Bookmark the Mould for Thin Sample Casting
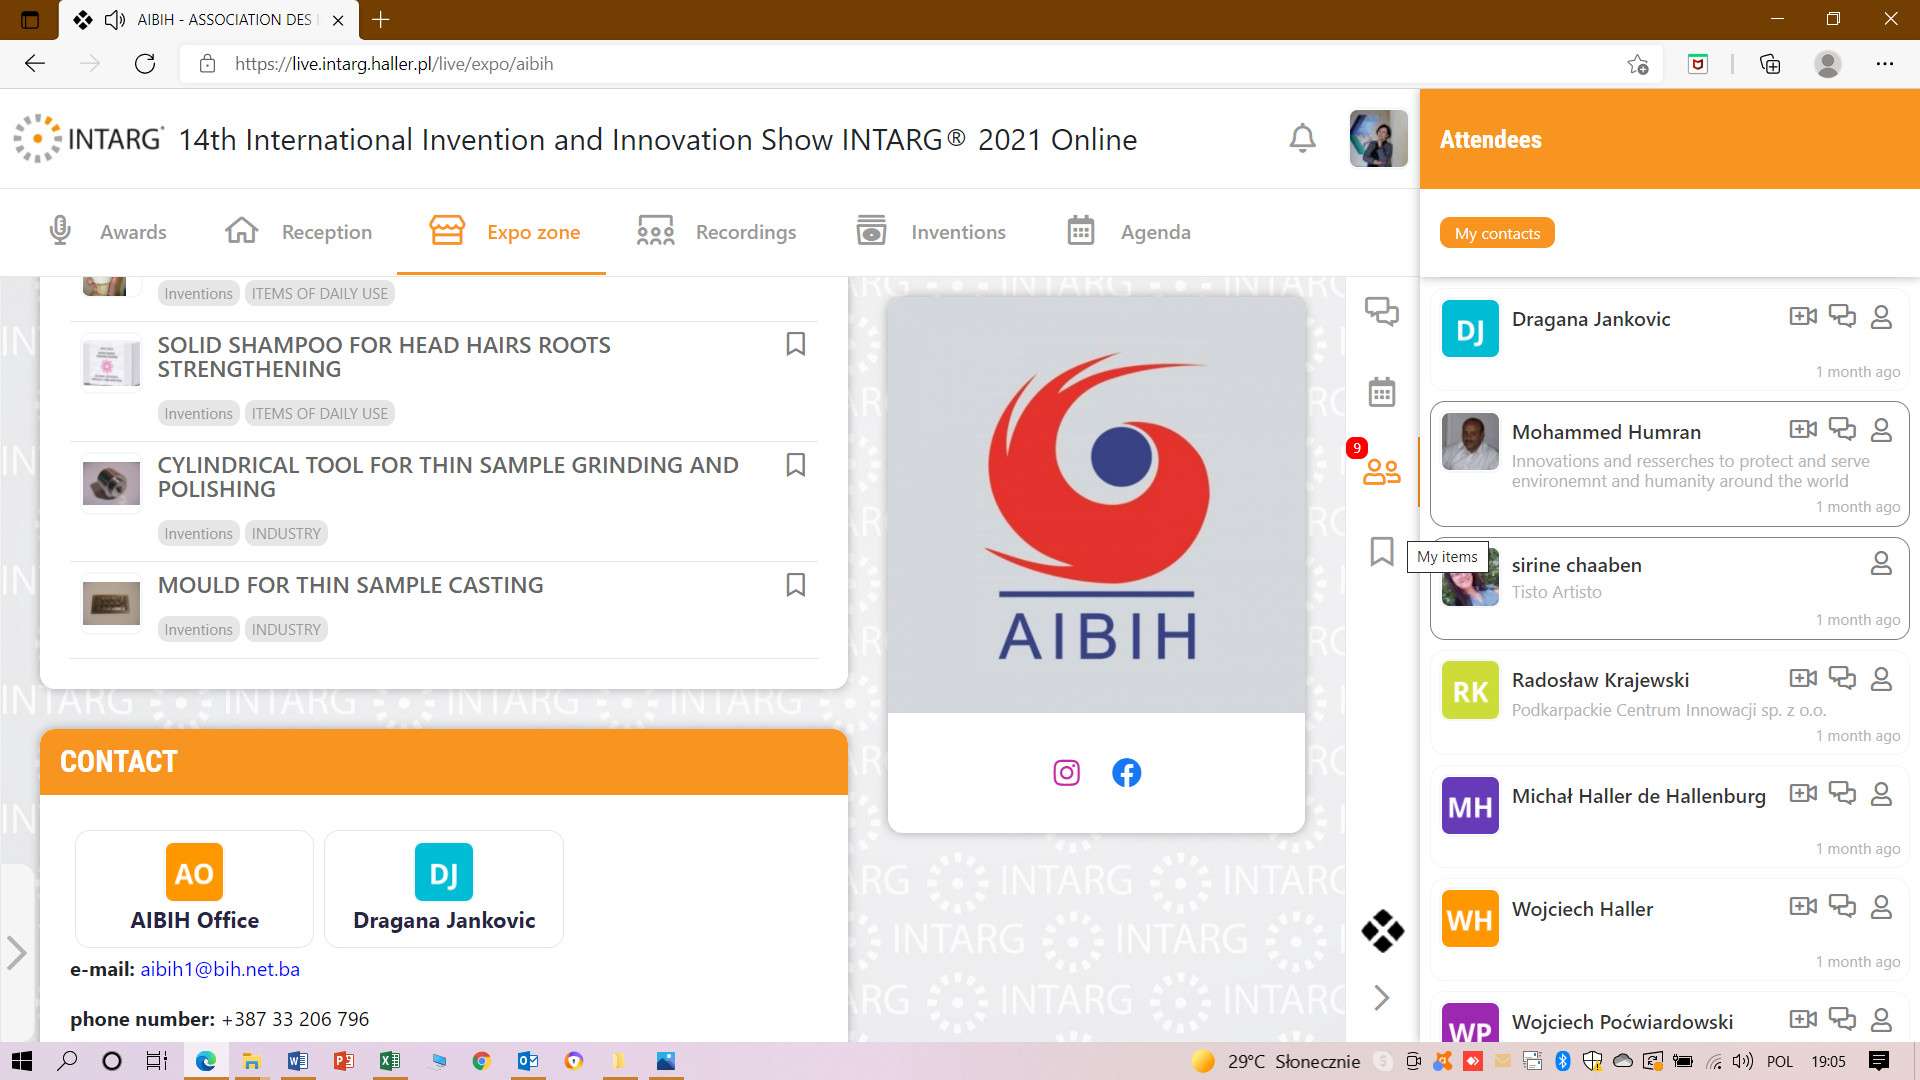1920x1080 pixels. (796, 584)
